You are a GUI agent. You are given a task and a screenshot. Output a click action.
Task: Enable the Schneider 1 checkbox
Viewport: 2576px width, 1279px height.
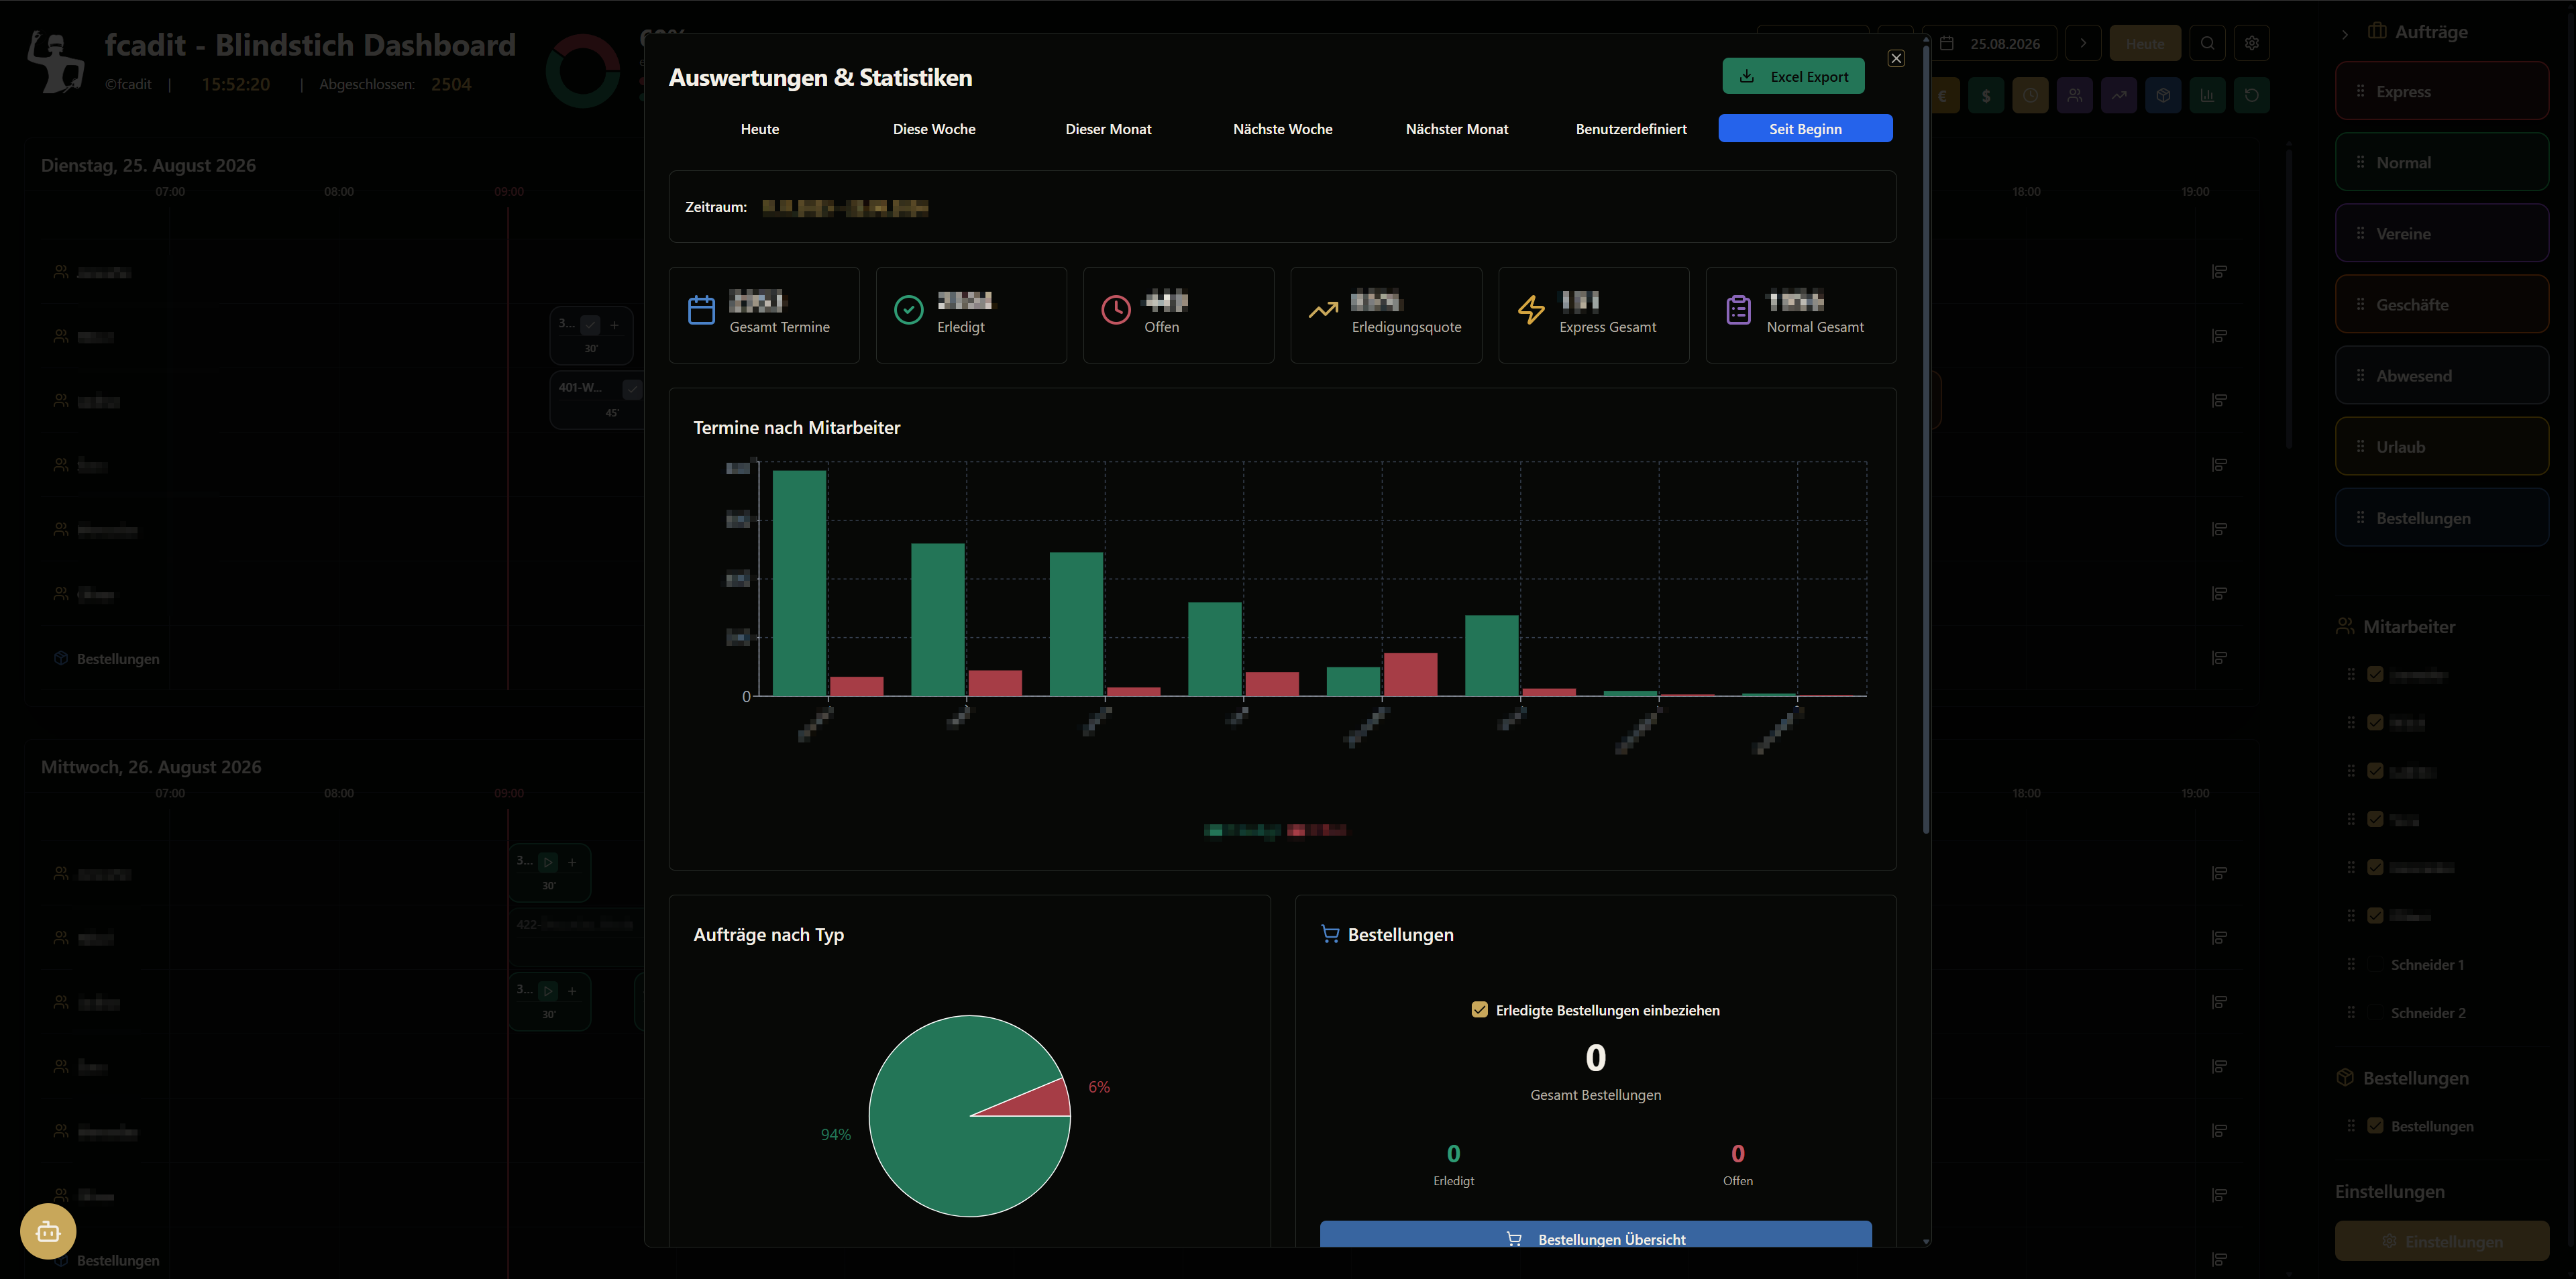(x=2375, y=964)
